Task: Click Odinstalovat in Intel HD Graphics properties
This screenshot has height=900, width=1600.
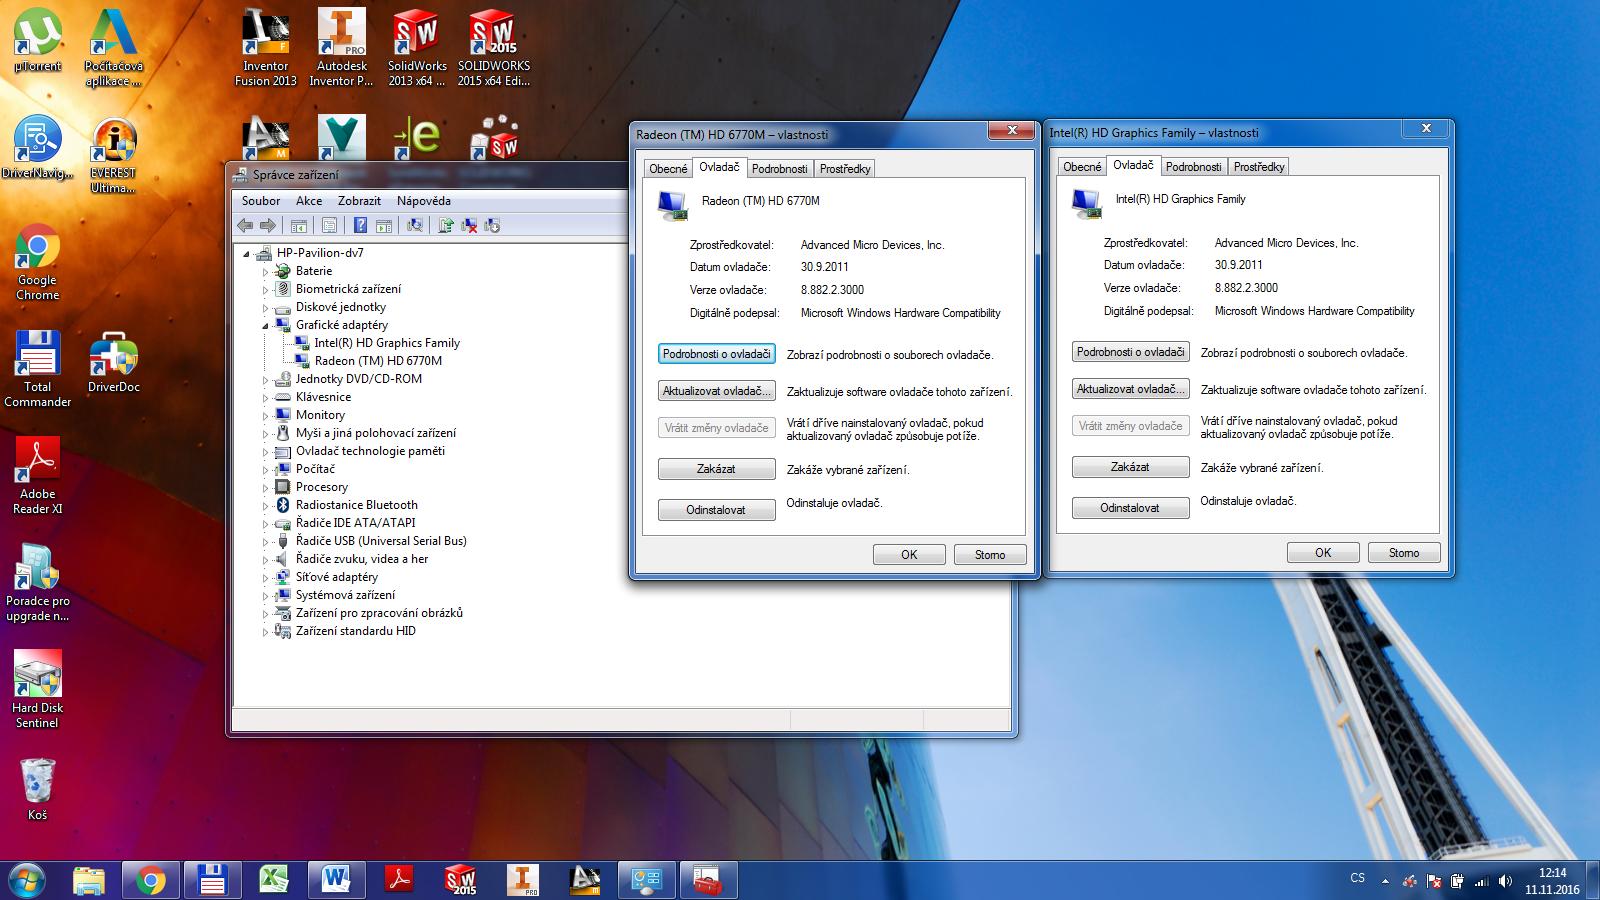Action: click(1130, 508)
